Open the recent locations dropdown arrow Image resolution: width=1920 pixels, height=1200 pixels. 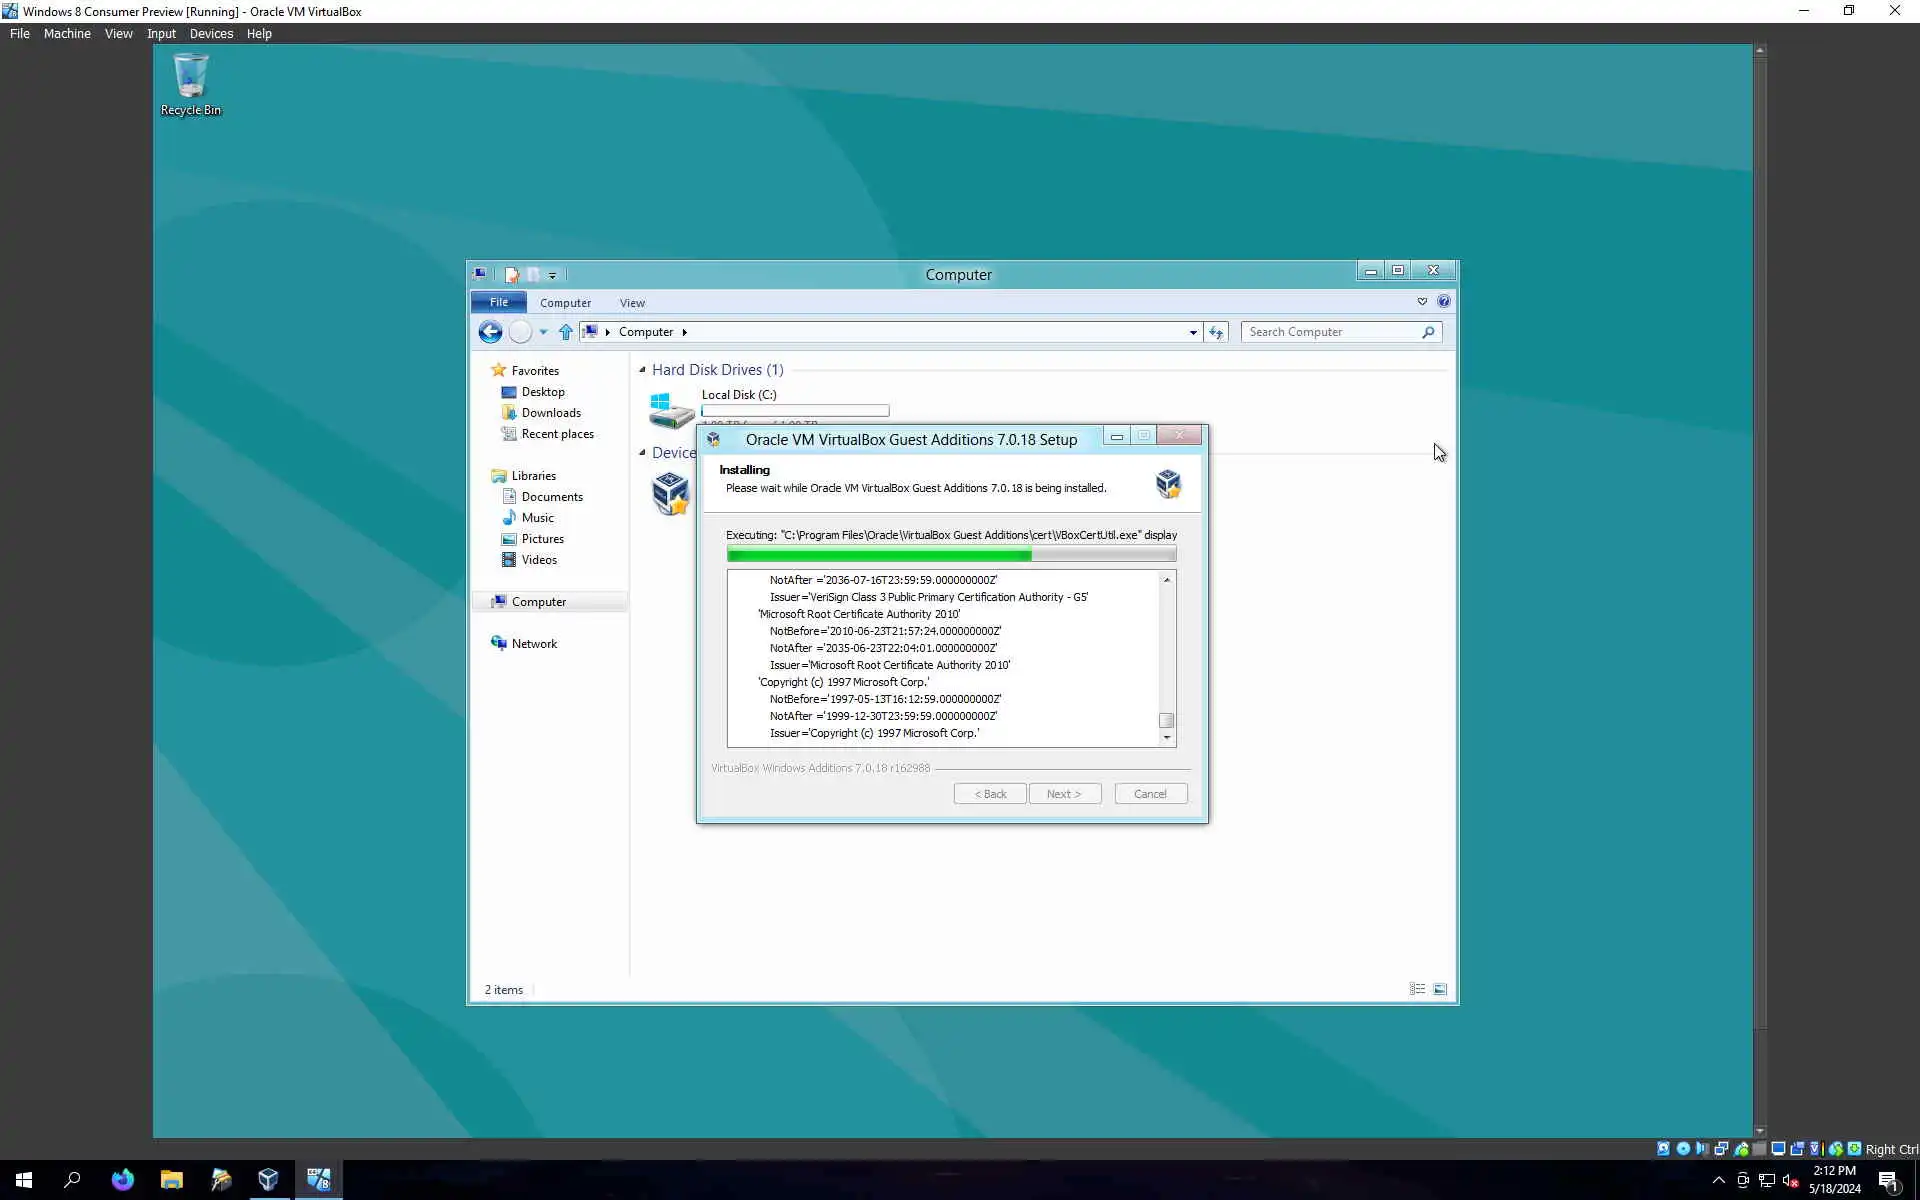(x=543, y=332)
